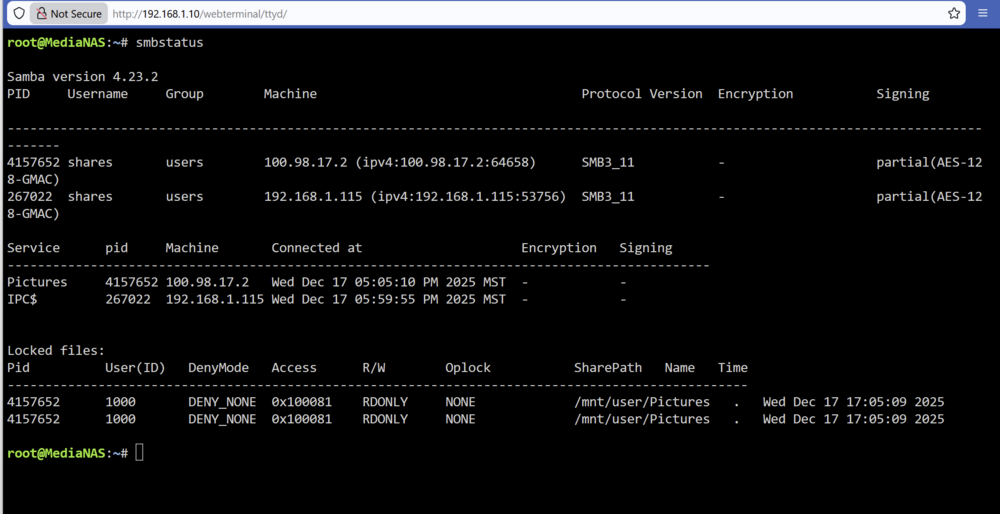Click the 'Connected at' column header
The width and height of the screenshot is (1000, 514).
[x=316, y=248]
